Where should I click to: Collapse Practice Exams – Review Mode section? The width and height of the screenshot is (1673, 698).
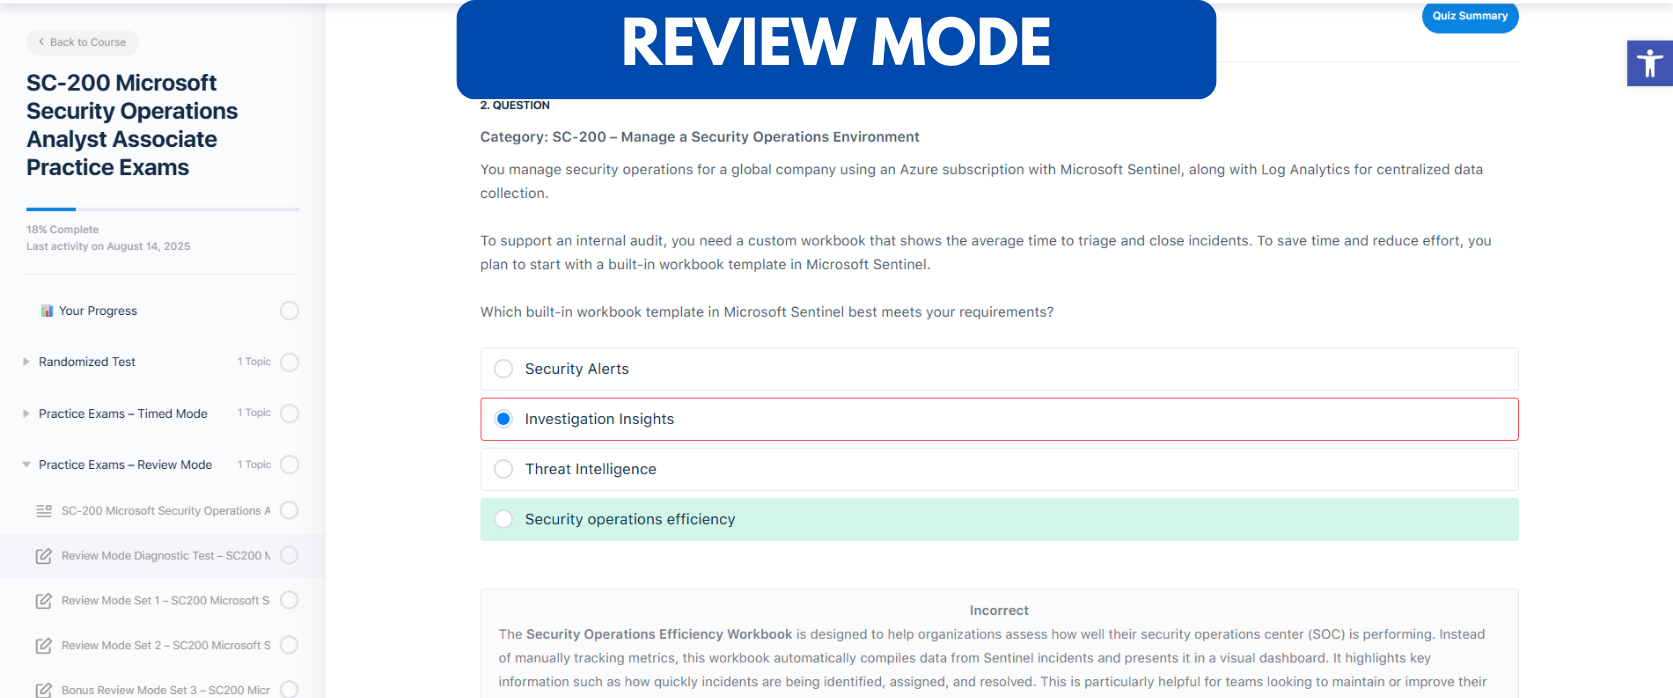point(27,465)
